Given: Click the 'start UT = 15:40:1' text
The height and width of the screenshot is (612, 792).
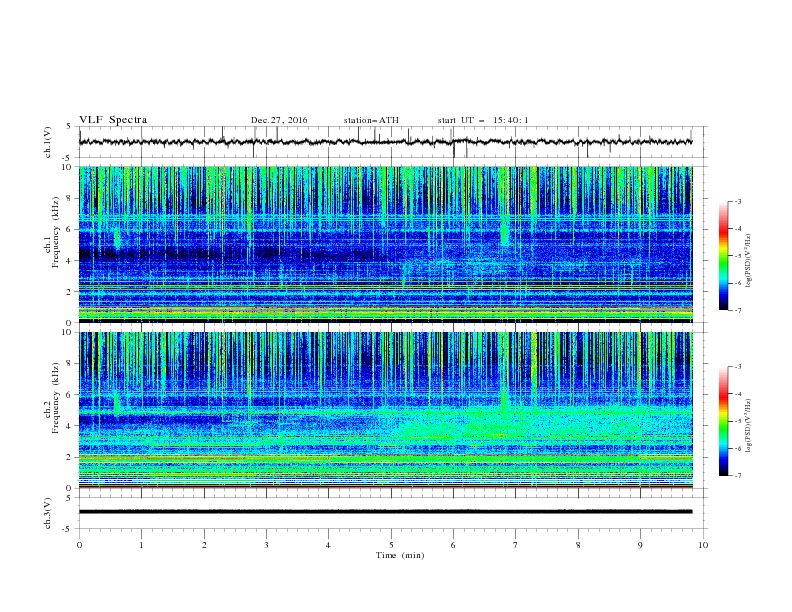Looking at the screenshot, I should (483, 120).
